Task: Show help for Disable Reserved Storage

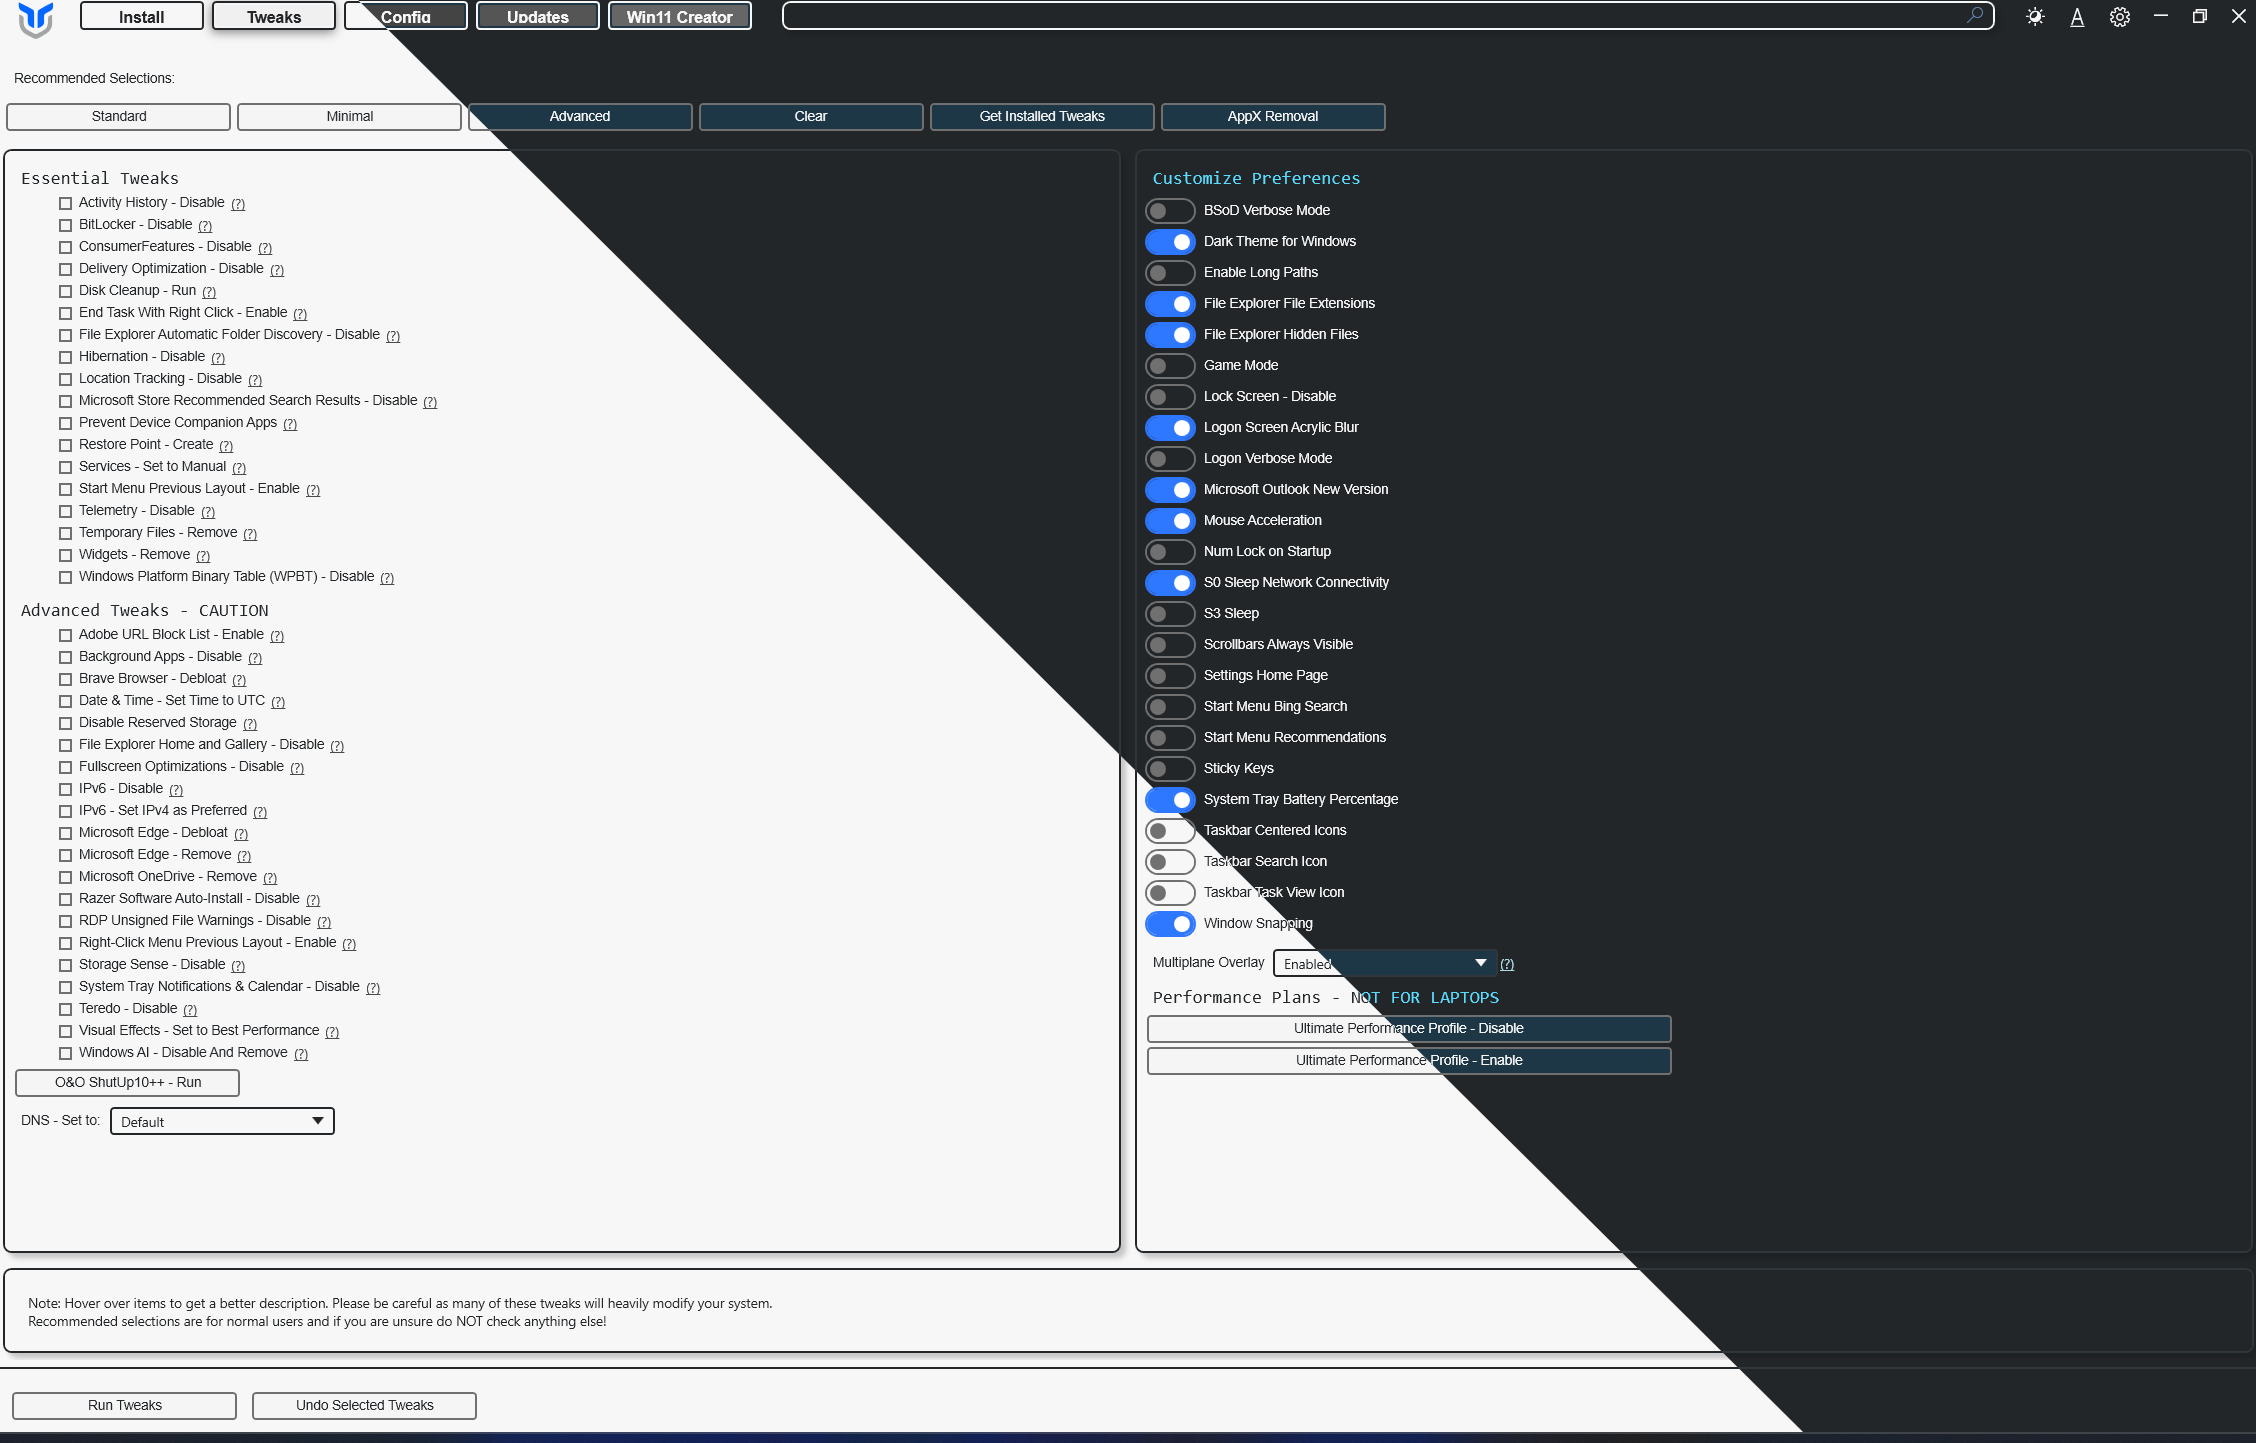Action: pos(250,724)
